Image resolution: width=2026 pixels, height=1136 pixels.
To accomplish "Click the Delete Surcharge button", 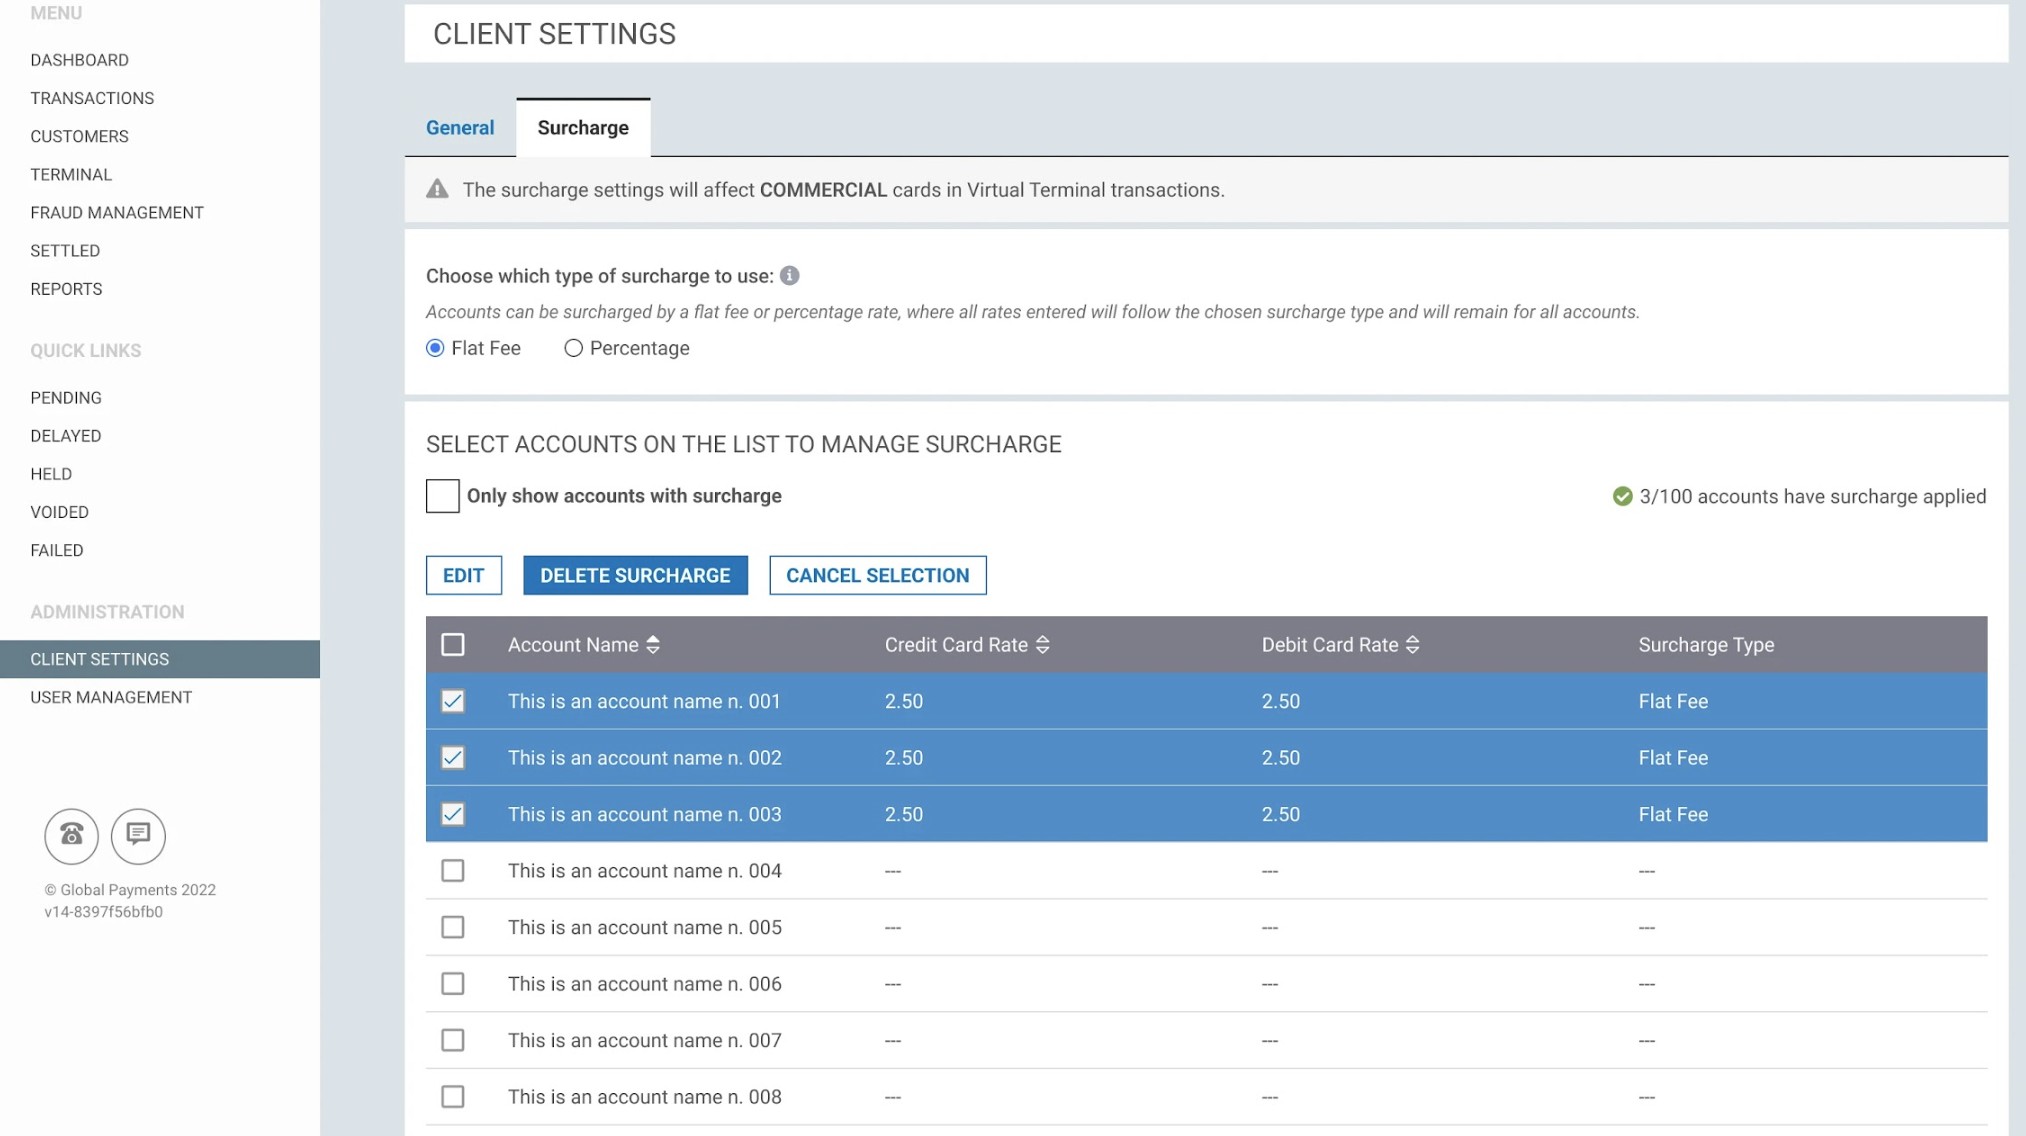I will [x=635, y=575].
